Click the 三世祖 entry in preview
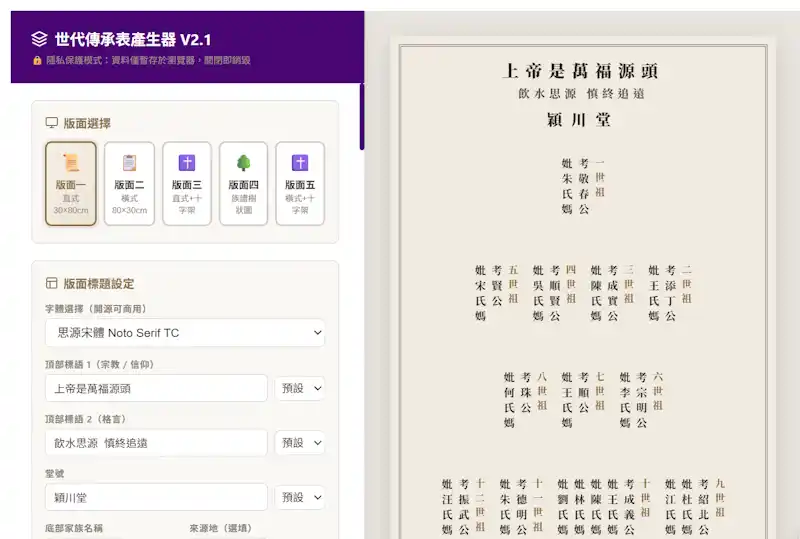 pos(612,293)
